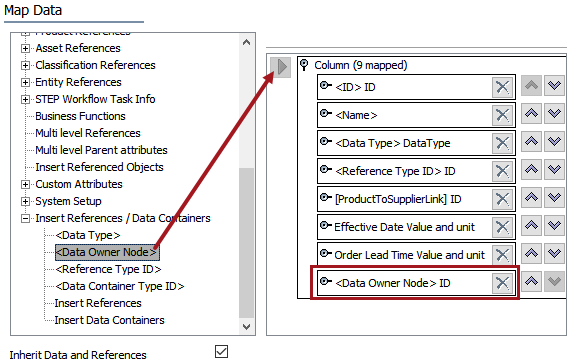Remove the <ID> ID mapped column
This screenshot has width=572, height=363.
502,87
